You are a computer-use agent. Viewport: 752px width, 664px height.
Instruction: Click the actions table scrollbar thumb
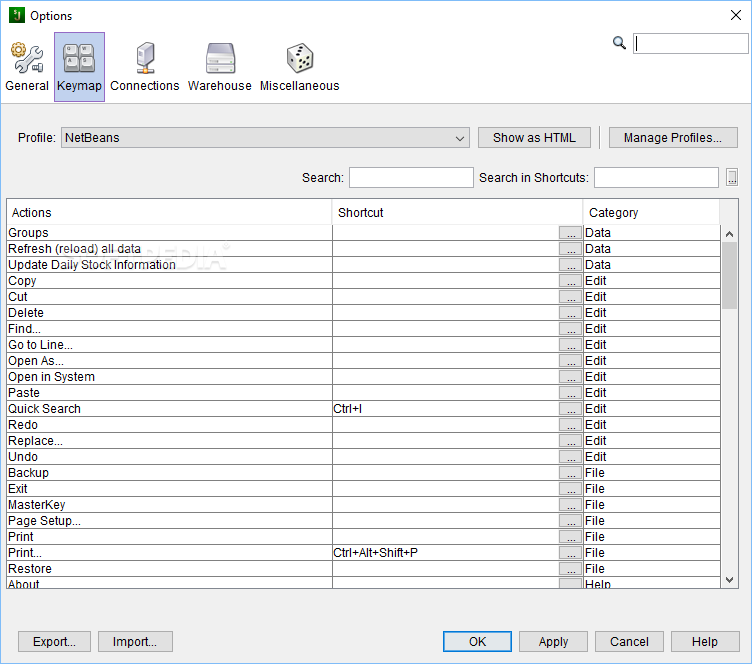click(x=729, y=276)
